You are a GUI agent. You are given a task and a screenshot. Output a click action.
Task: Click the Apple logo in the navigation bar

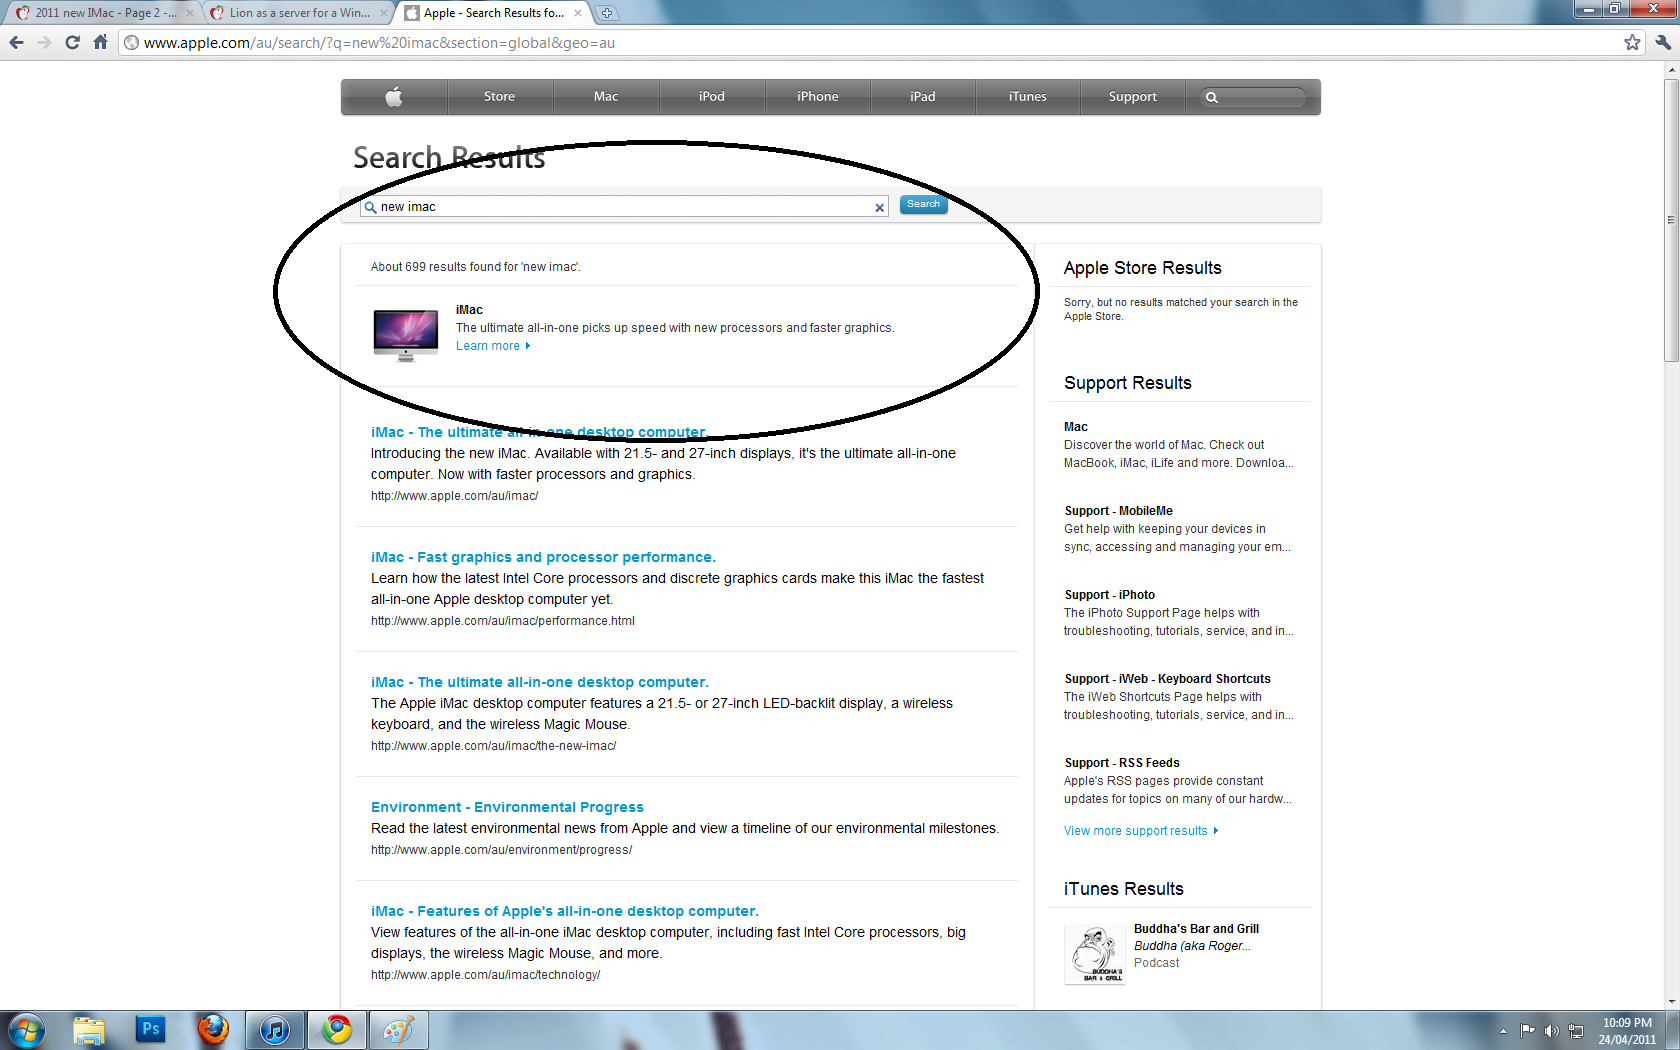(394, 97)
